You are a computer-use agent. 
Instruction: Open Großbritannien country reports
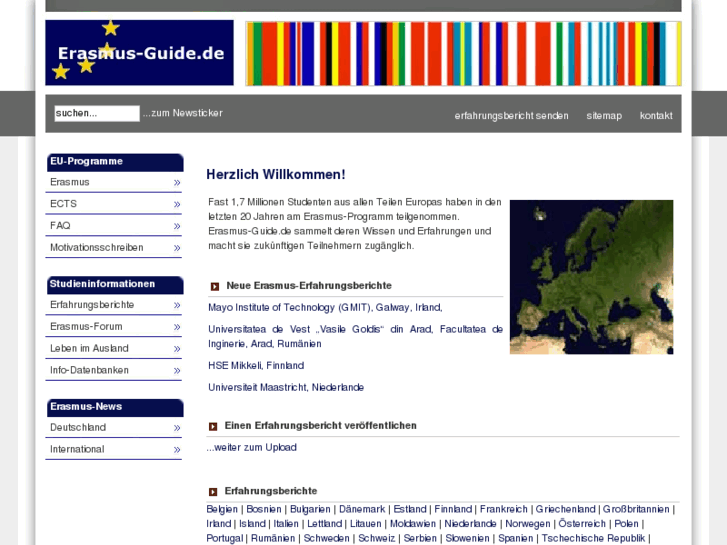tap(636, 509)
